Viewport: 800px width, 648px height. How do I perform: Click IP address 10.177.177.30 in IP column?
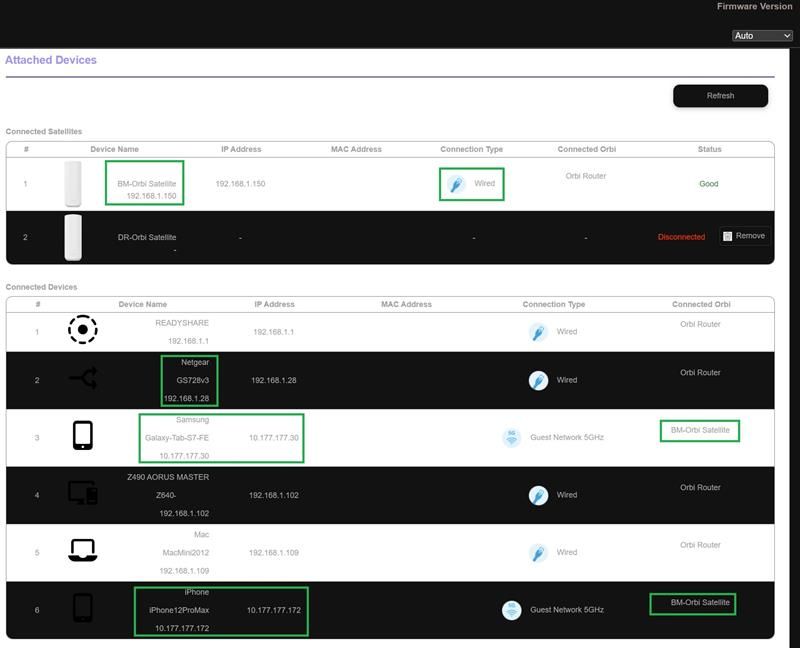pyautogui.click(x=273, y=438)
